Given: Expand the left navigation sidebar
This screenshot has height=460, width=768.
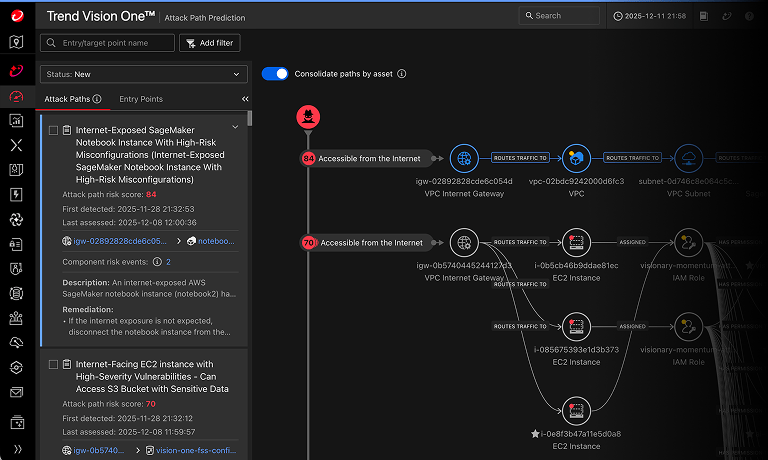Looking at the screenshot, I should pos(16,449).
